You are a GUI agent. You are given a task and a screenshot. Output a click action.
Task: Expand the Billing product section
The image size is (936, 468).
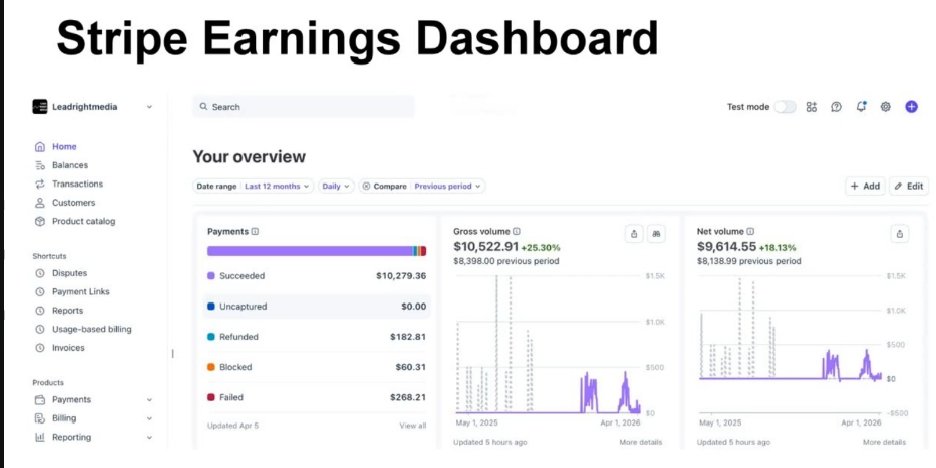149,418
